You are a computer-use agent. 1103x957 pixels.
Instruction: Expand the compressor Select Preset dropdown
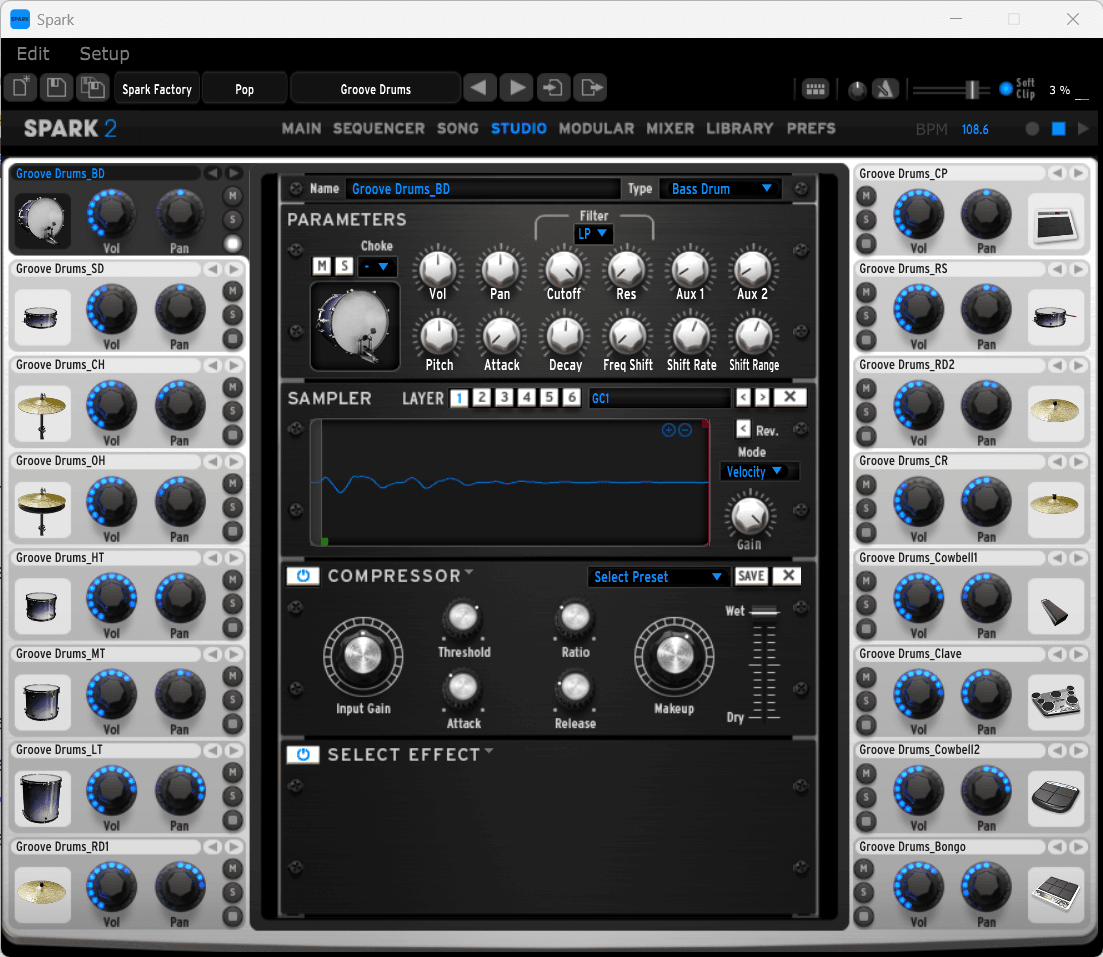[x=657, y=577]
